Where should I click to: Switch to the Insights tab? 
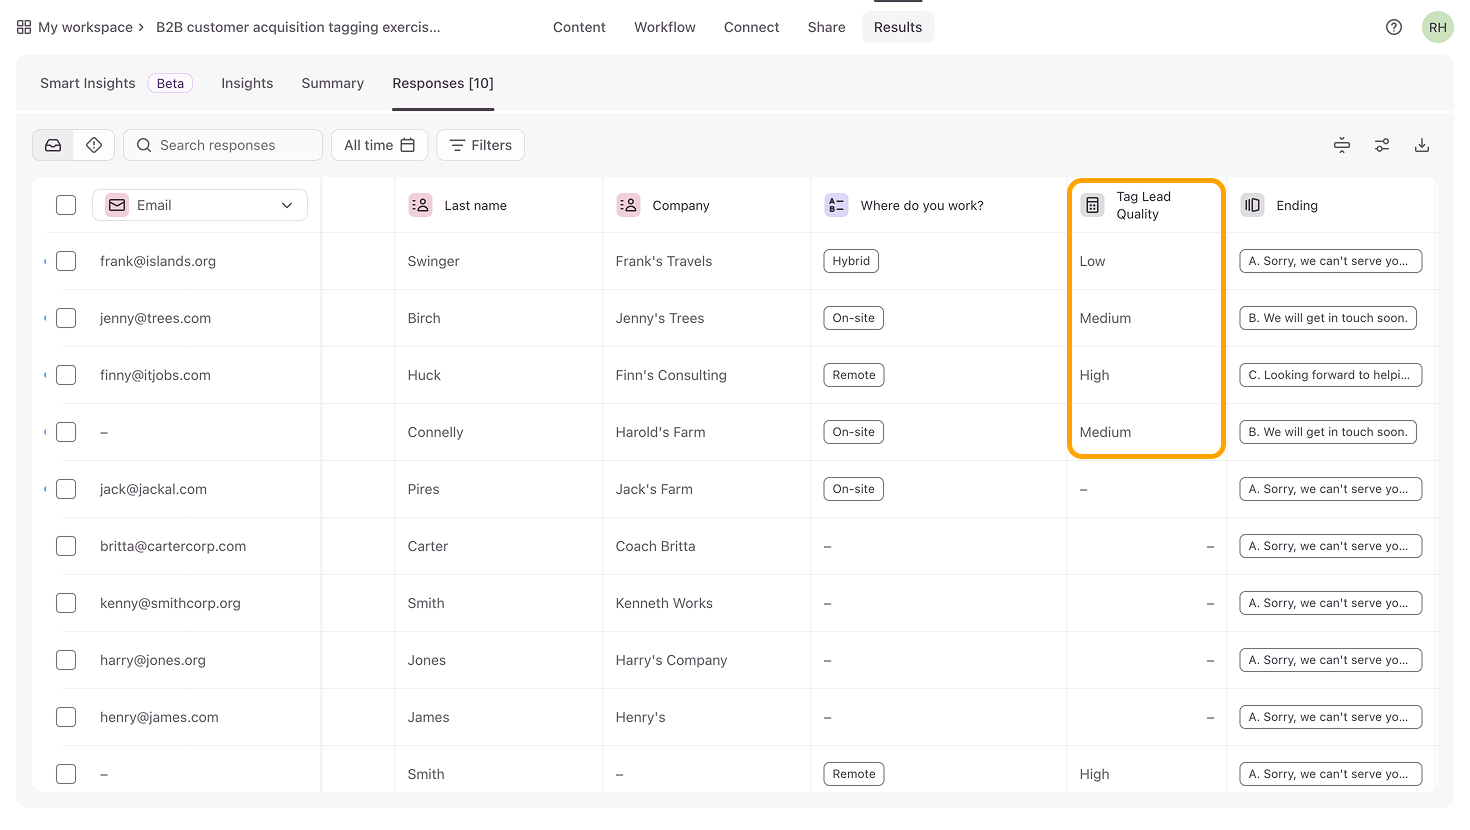[247, 83]
